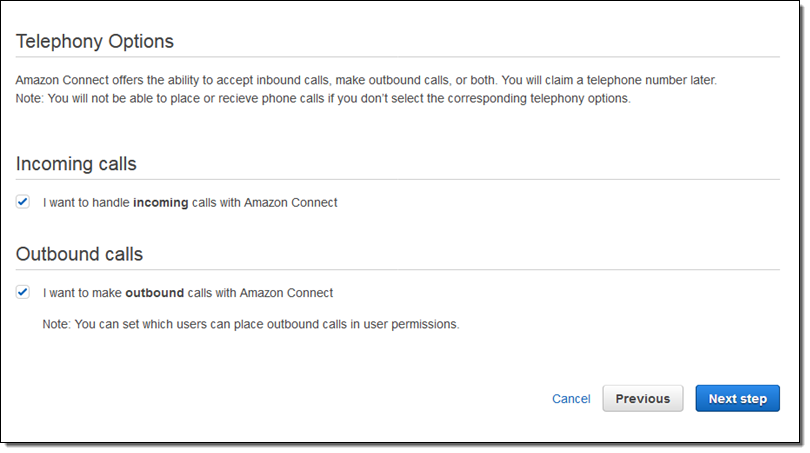Viewport: 810px width, 453px height.
Task: Click the Incoming calls section heading
Action: [x=76, y=164]
